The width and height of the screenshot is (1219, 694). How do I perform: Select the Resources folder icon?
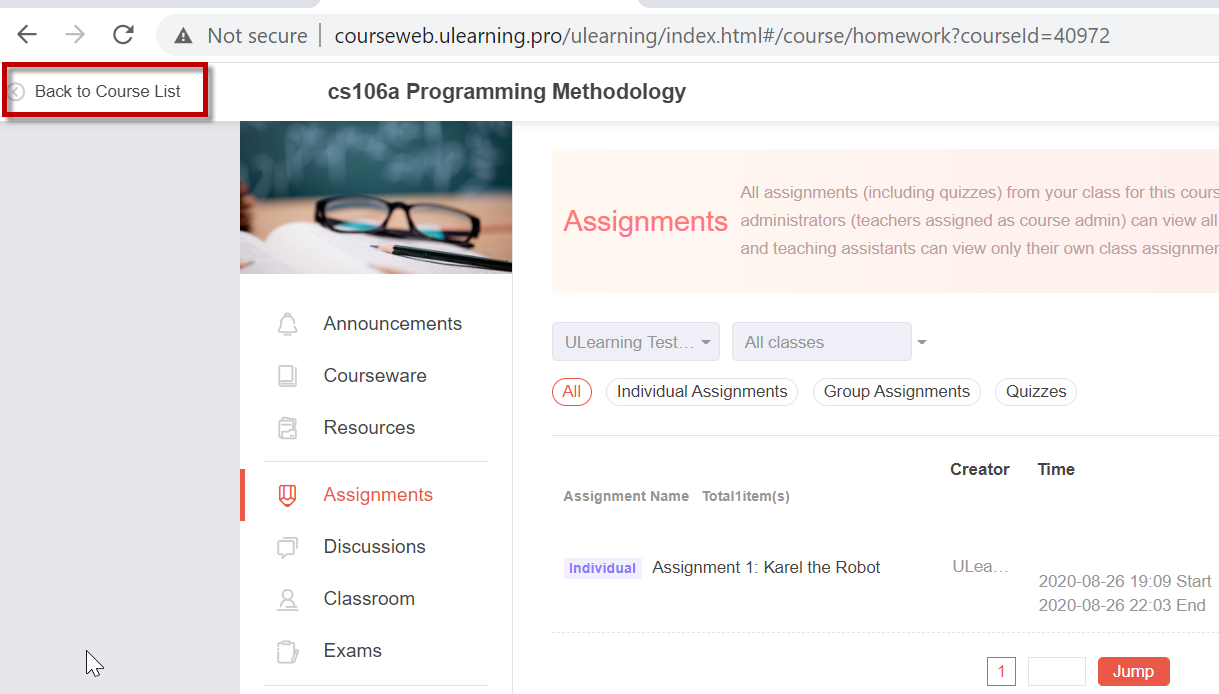point(288,428)
